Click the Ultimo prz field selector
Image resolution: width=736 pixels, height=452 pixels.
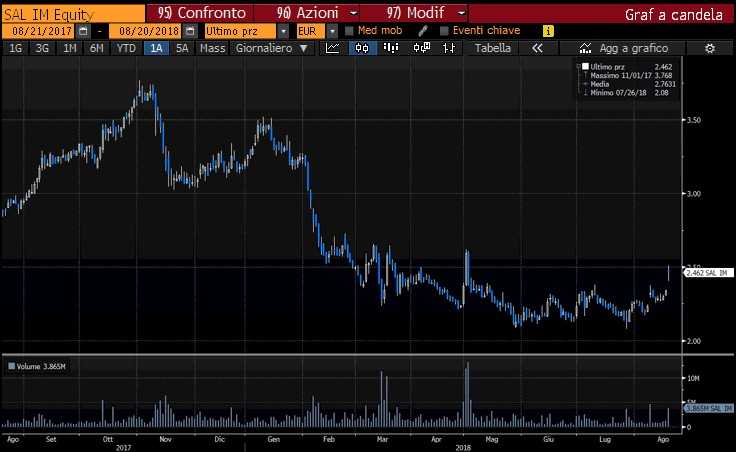pyautogui.click(x=241, y=31)
